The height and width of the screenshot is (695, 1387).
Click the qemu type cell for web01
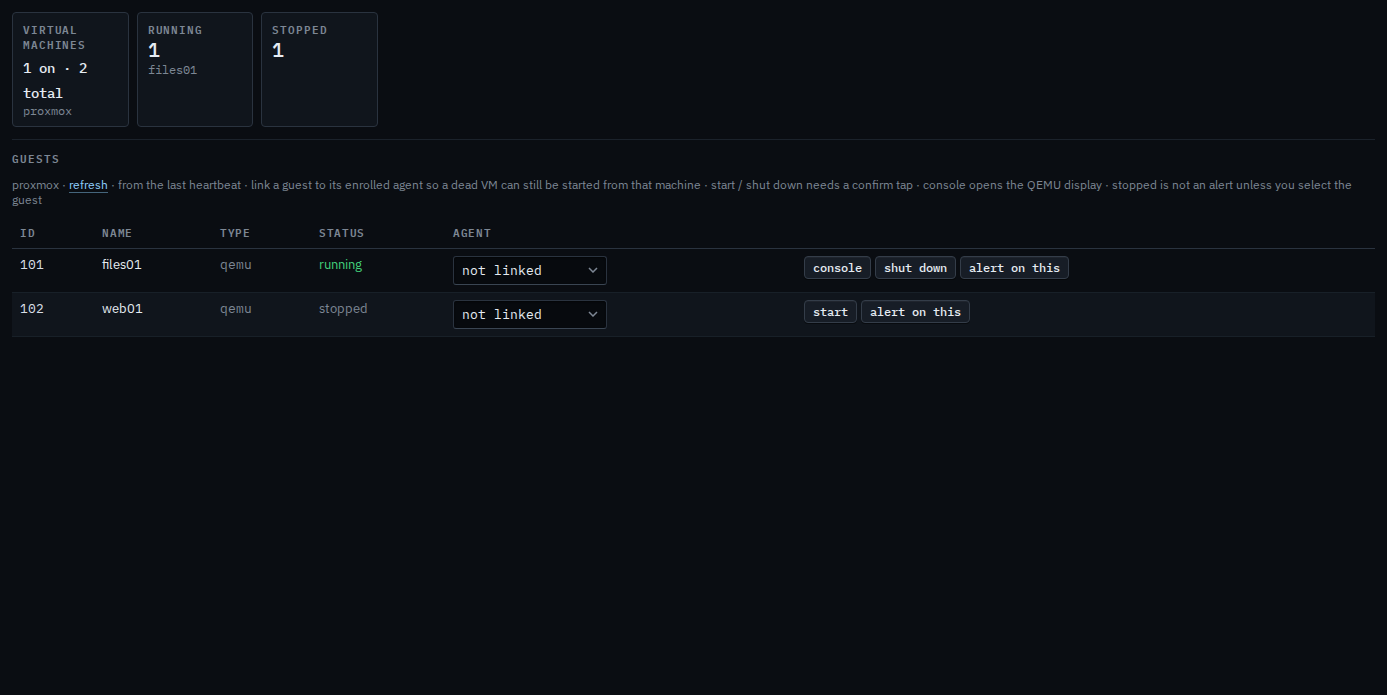[x=236, y=309]
